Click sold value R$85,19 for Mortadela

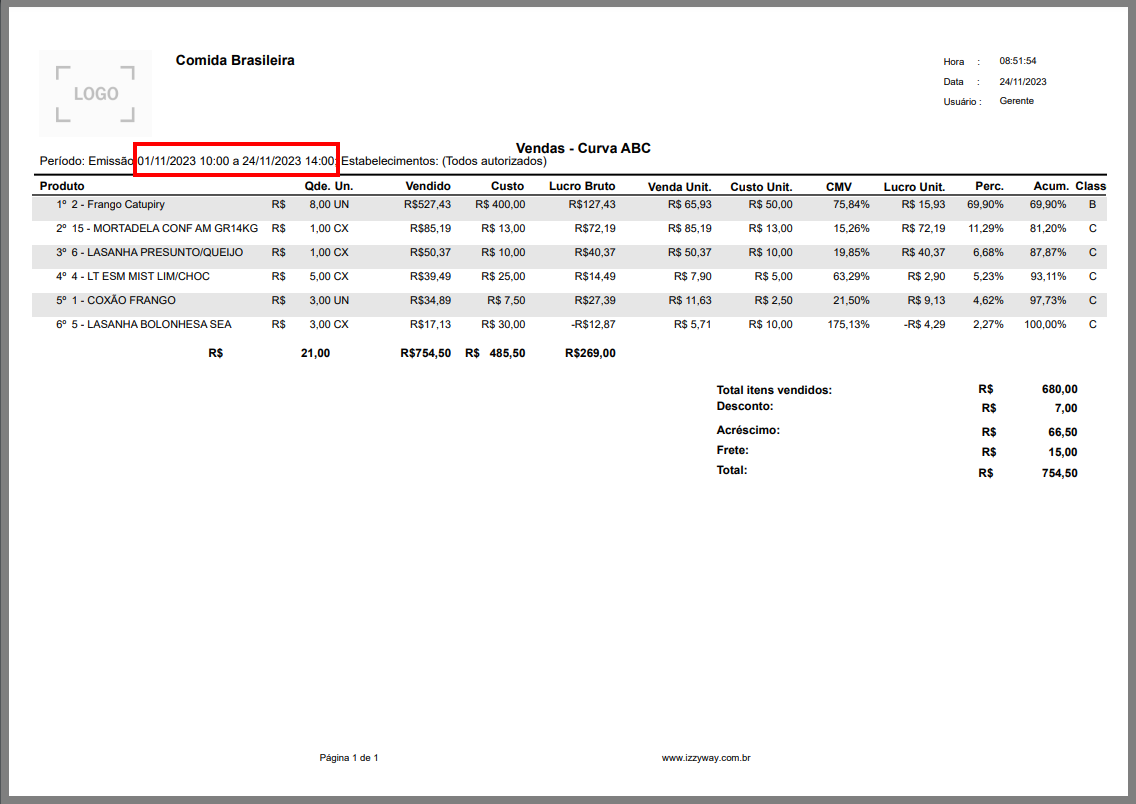430,229
